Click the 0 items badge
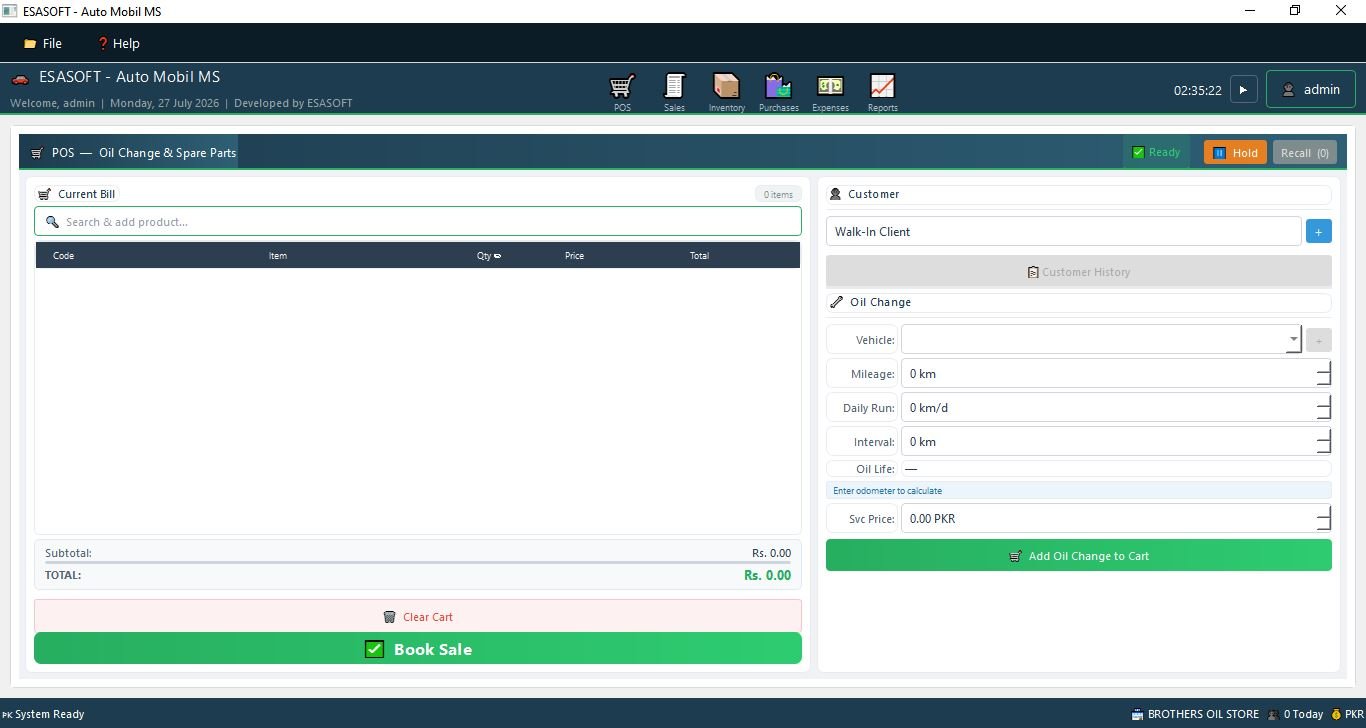Image resolution: width=1366 pixels, height=728 pixels. click(778, 194)
